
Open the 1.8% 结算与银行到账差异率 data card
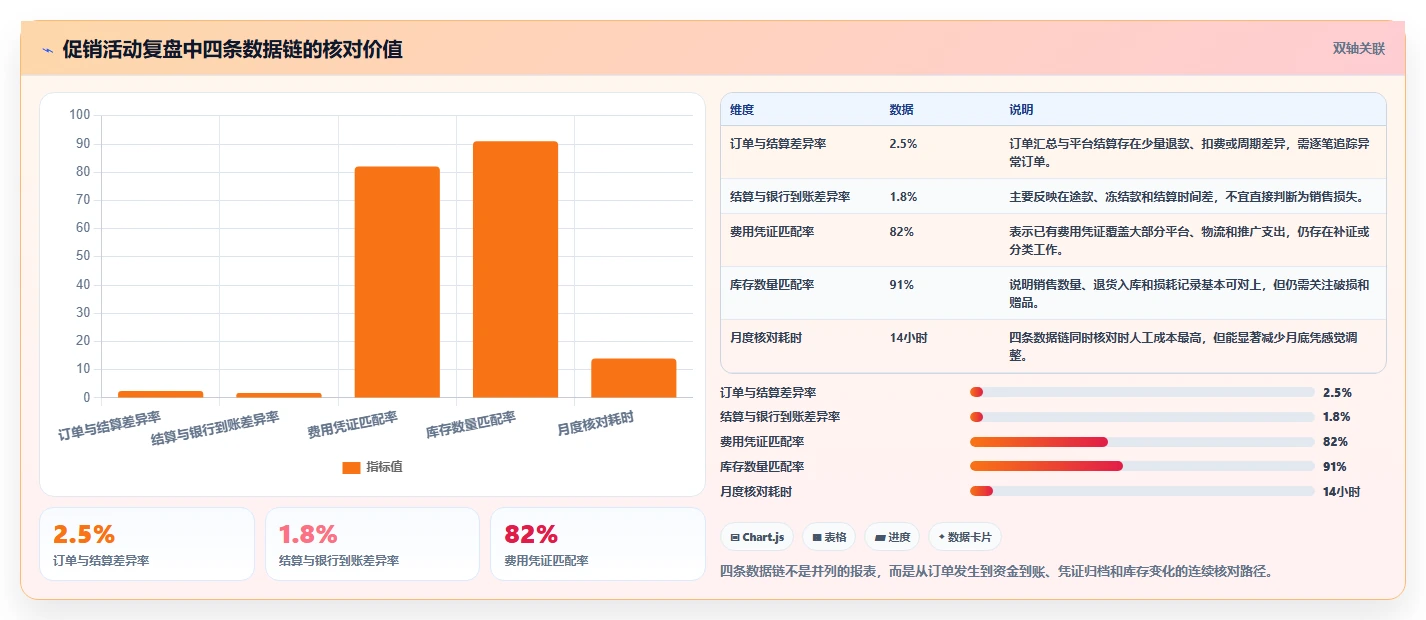tap(372, 544)
